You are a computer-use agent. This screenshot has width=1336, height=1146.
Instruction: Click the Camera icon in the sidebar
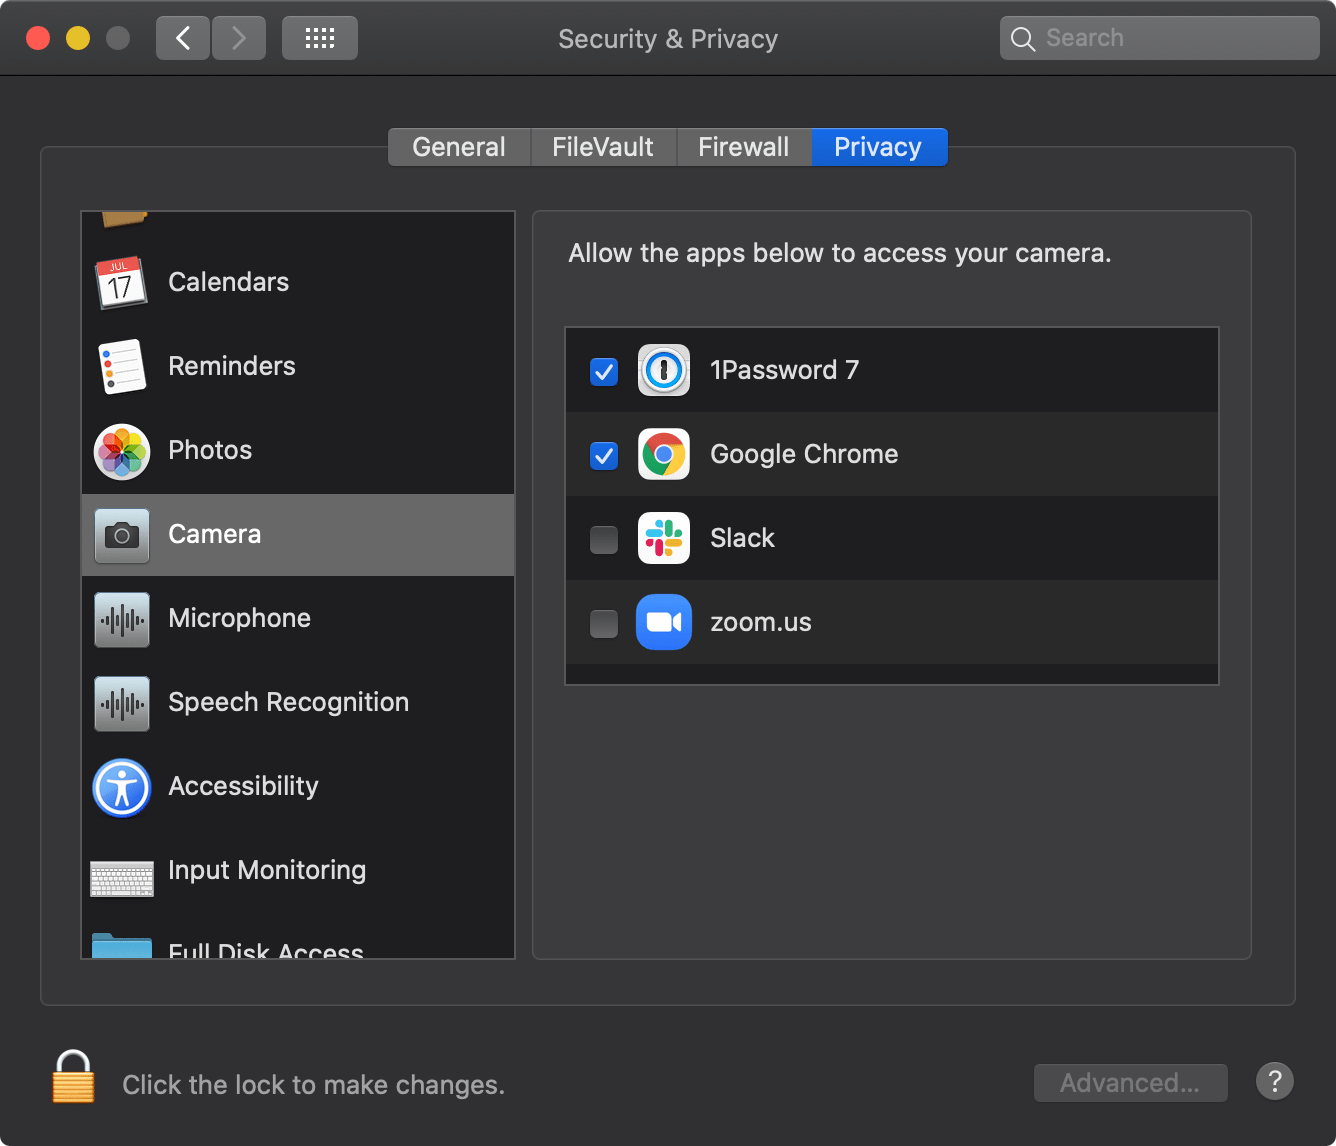pyautogui.click(x=122, y=535)
